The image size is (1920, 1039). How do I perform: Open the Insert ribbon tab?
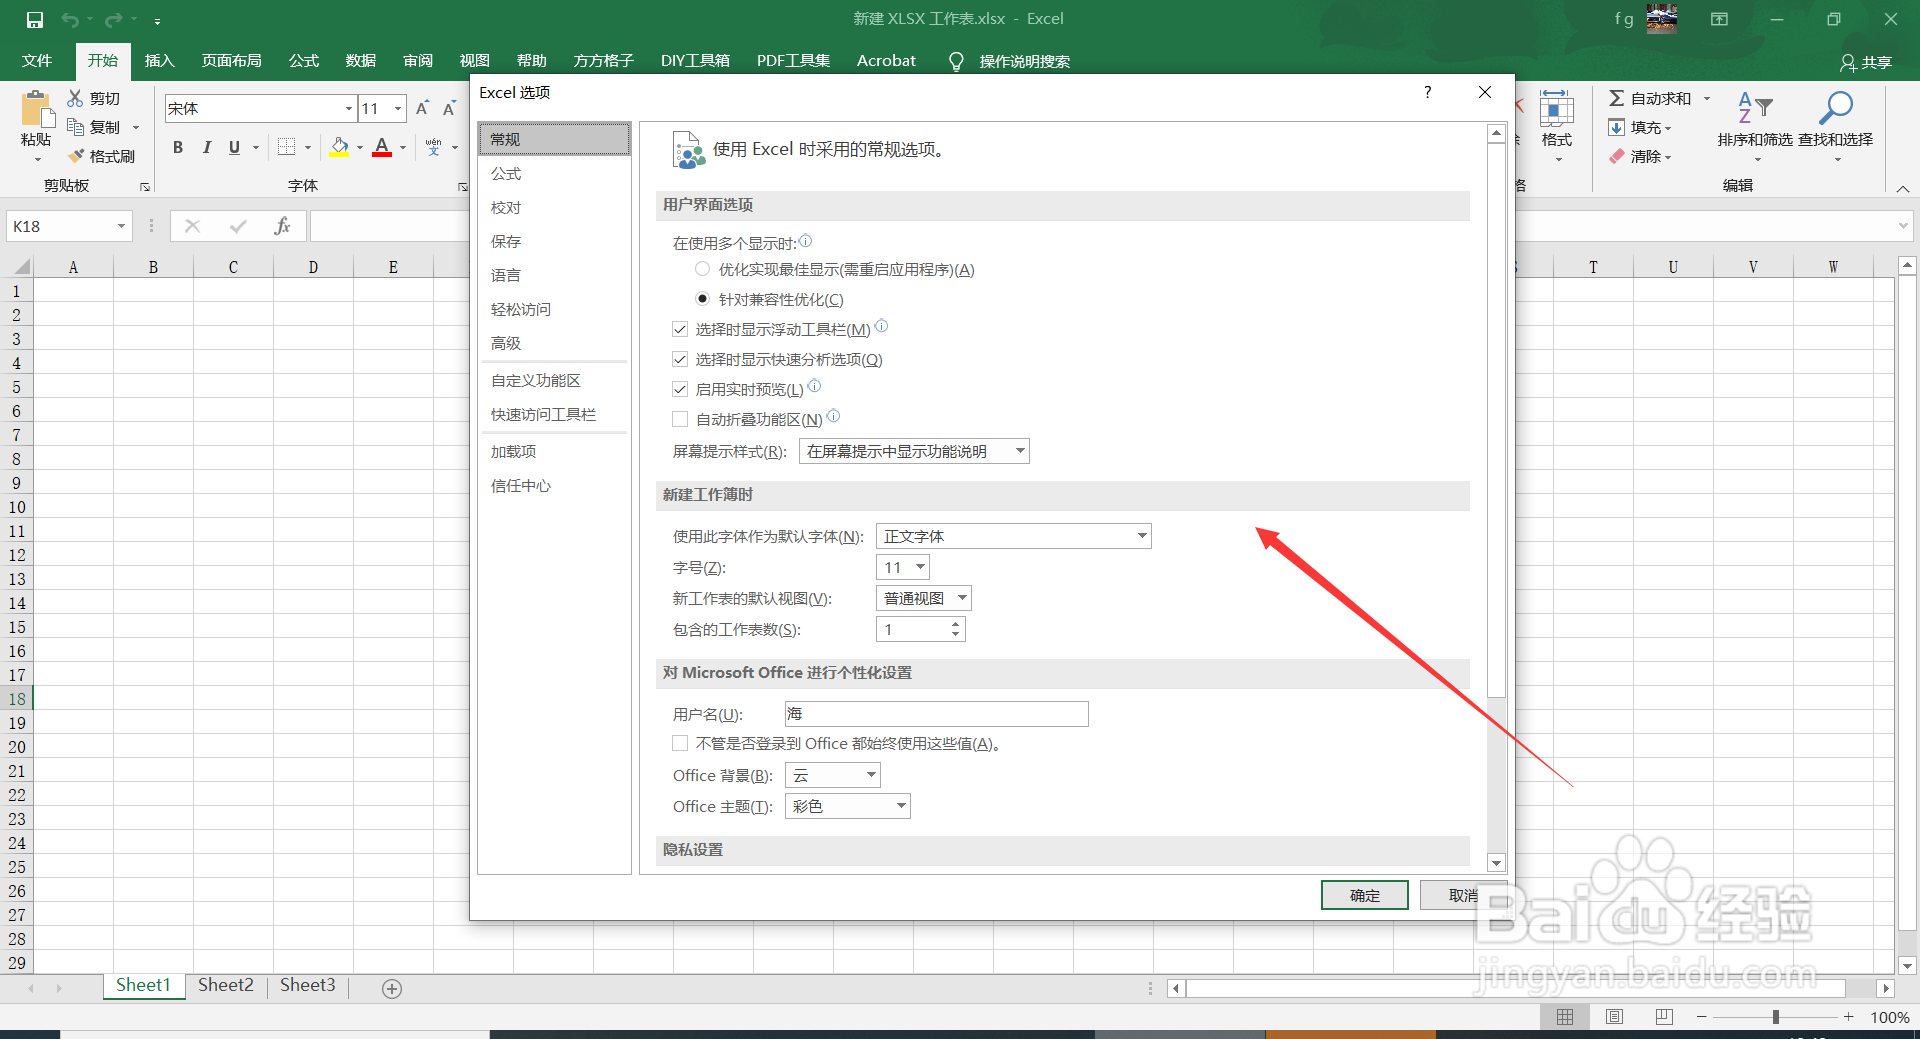click(159, 61)
